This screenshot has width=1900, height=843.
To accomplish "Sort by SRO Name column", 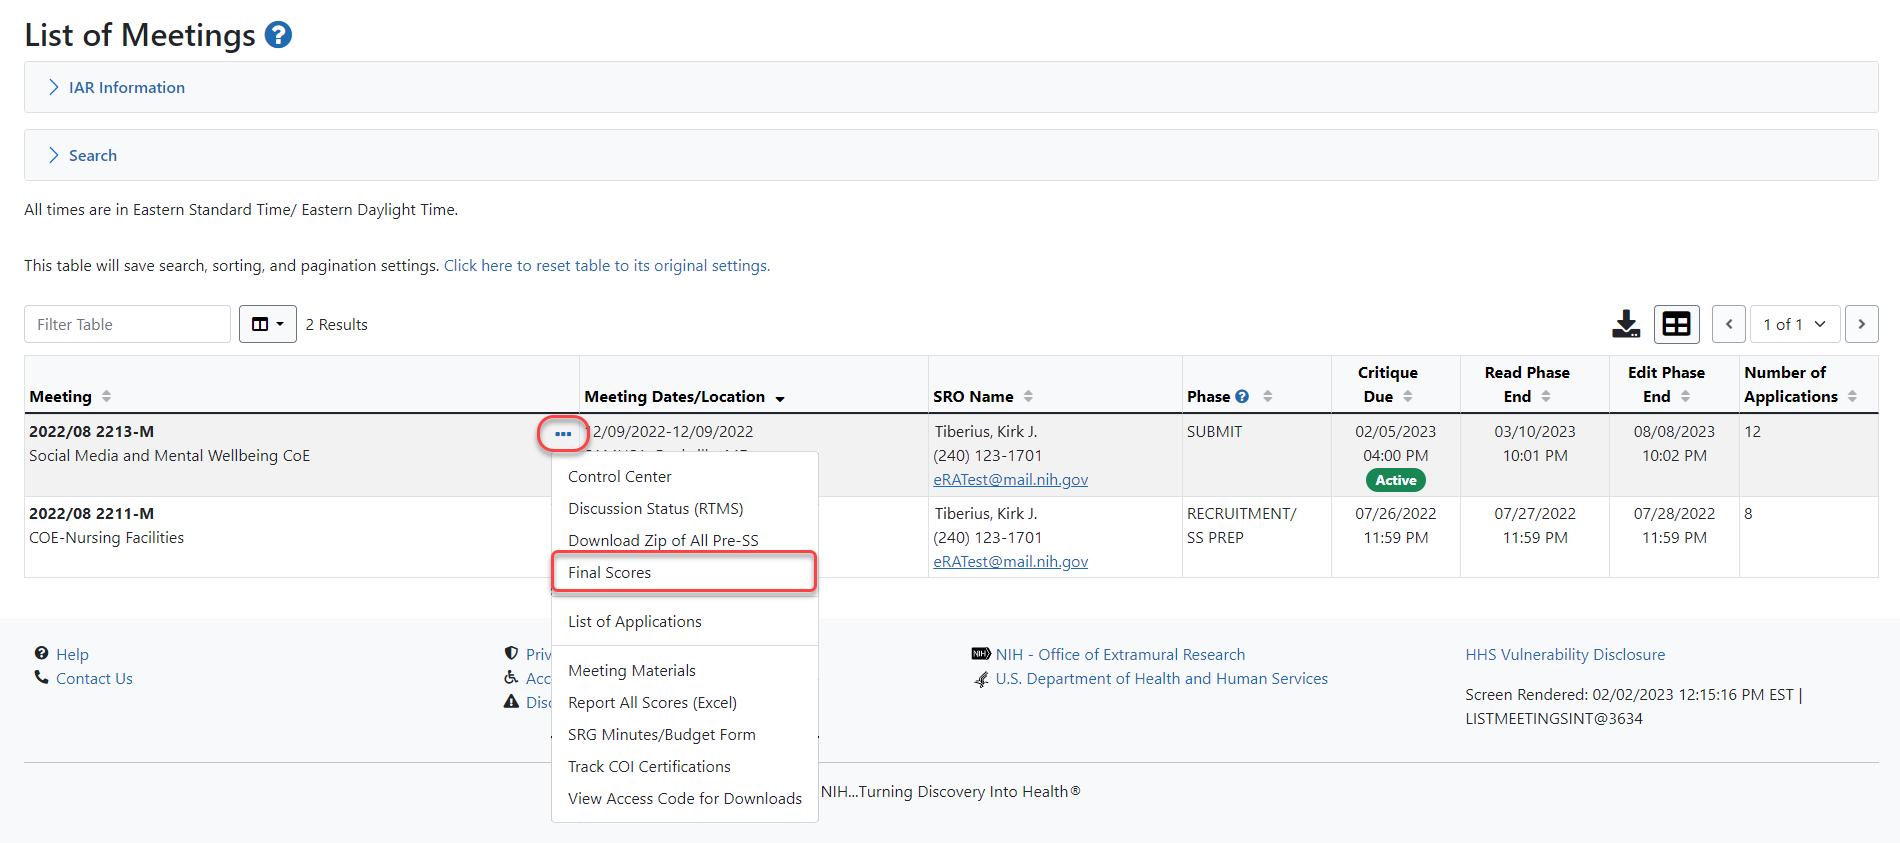I will [1028, 397].
